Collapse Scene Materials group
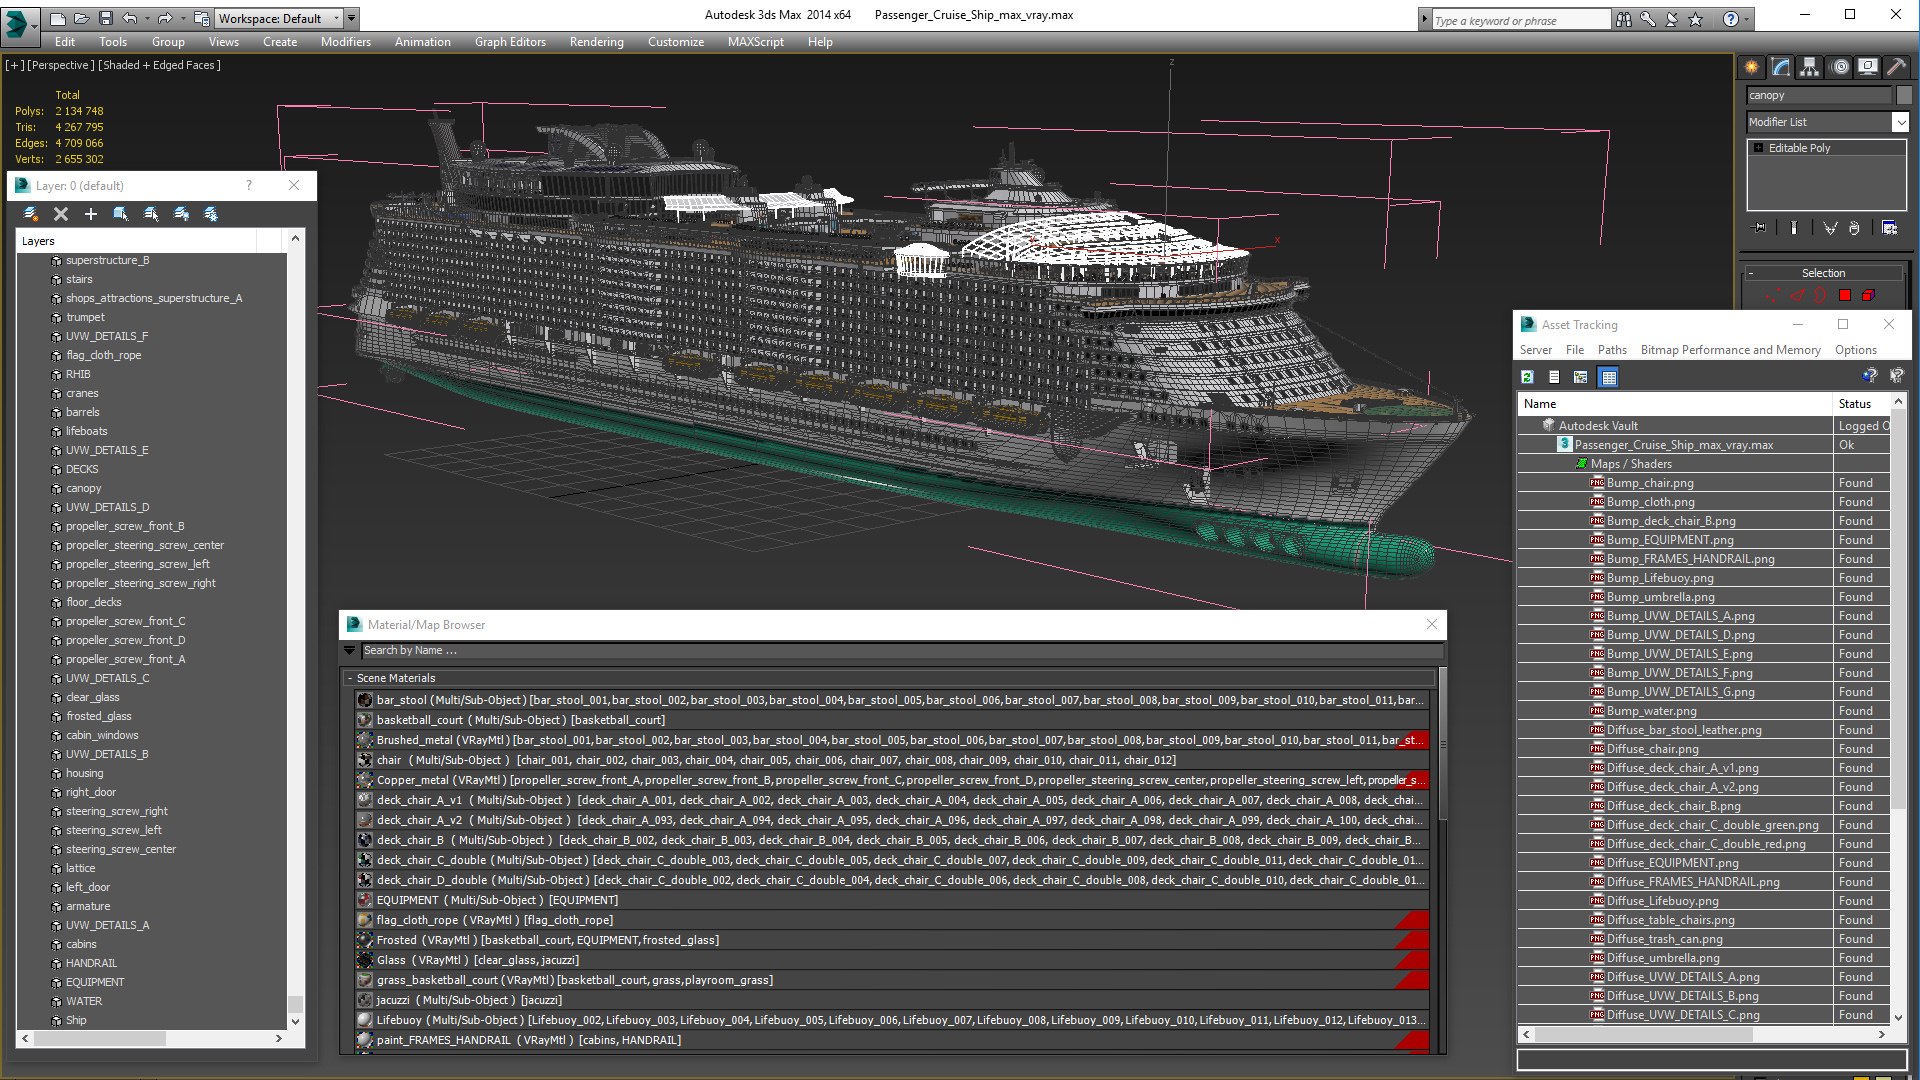 [x=350, y=678]
